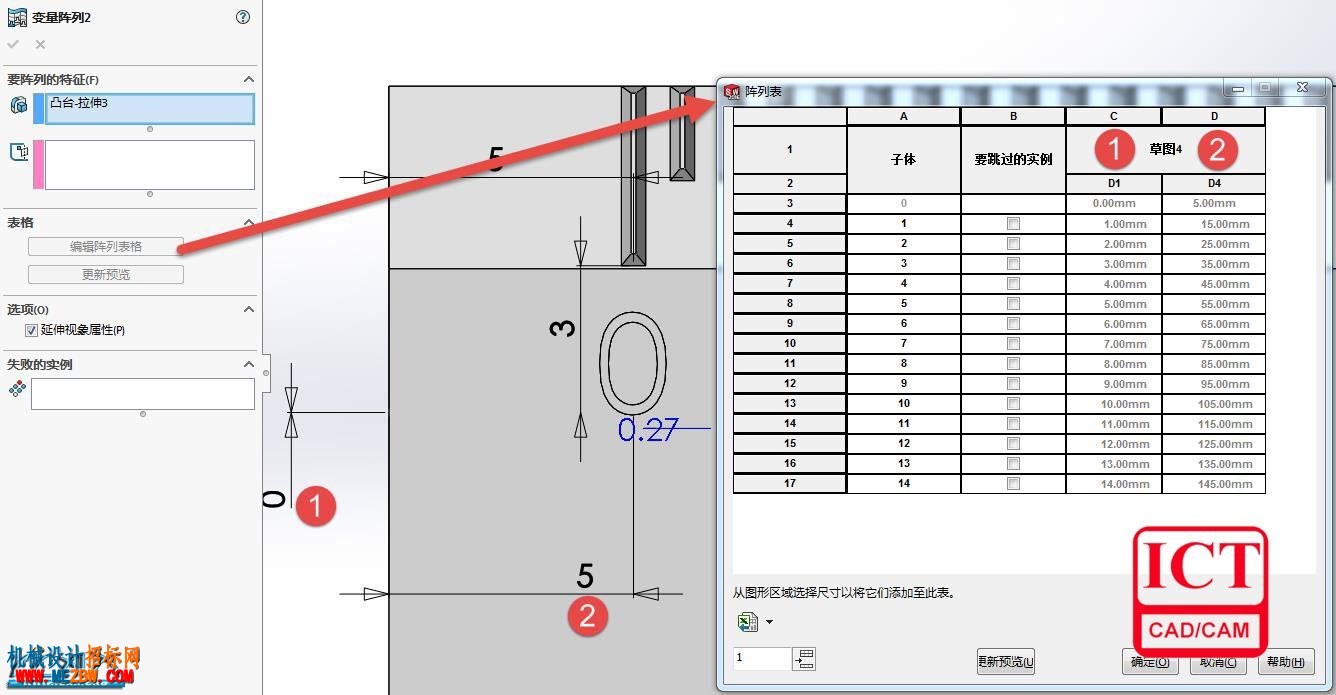Click the 变量阵列2 feature icon in panel header
Image resolution: width=1336 pixels, height=695 pixels.
coord(16,17)
